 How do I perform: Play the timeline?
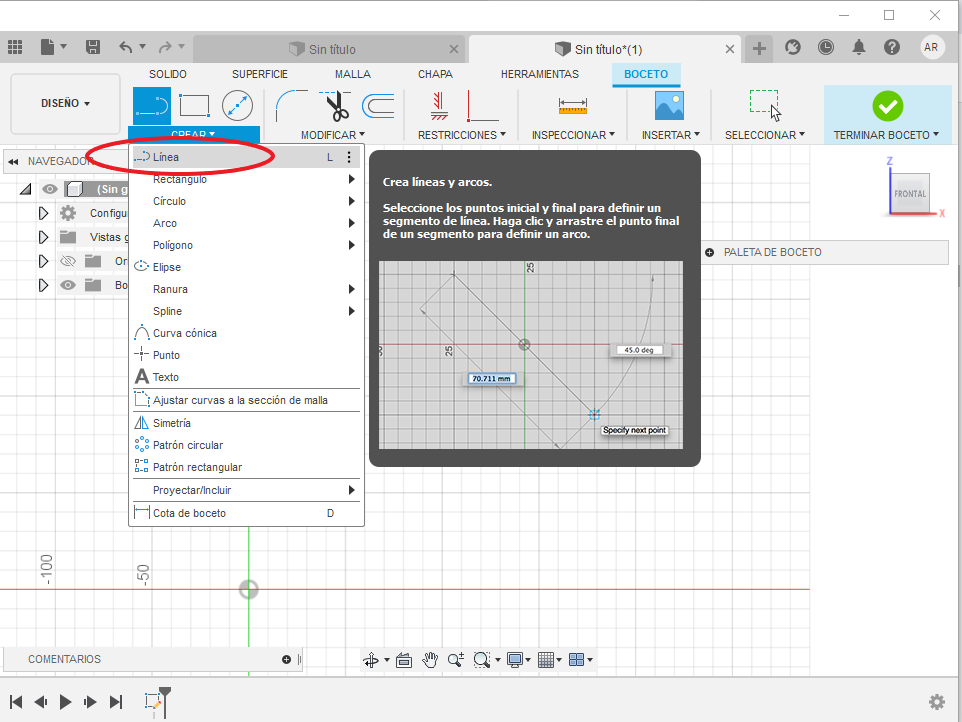(x=65, y=702)
